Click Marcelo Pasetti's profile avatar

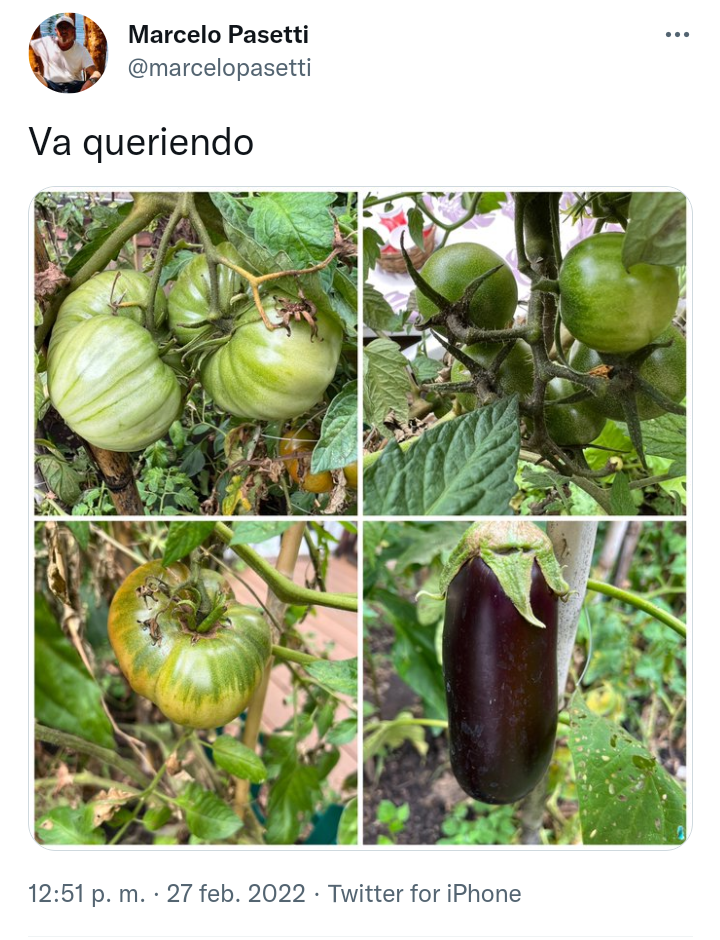click(x=68, y=53)
